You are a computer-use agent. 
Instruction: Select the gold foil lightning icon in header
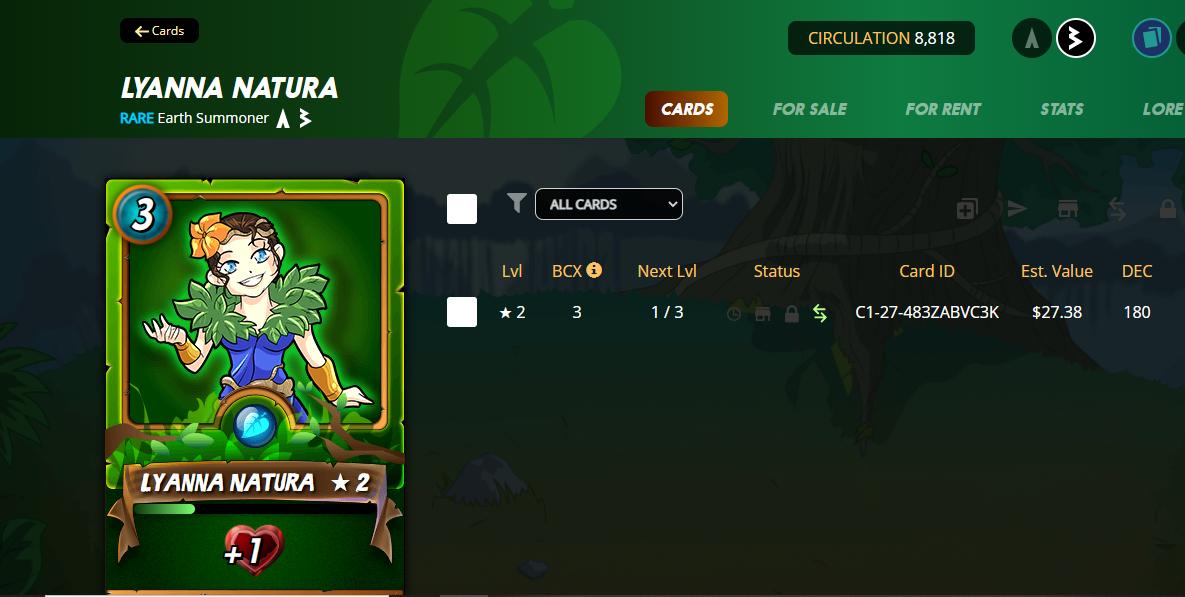tap(1075, 38)
